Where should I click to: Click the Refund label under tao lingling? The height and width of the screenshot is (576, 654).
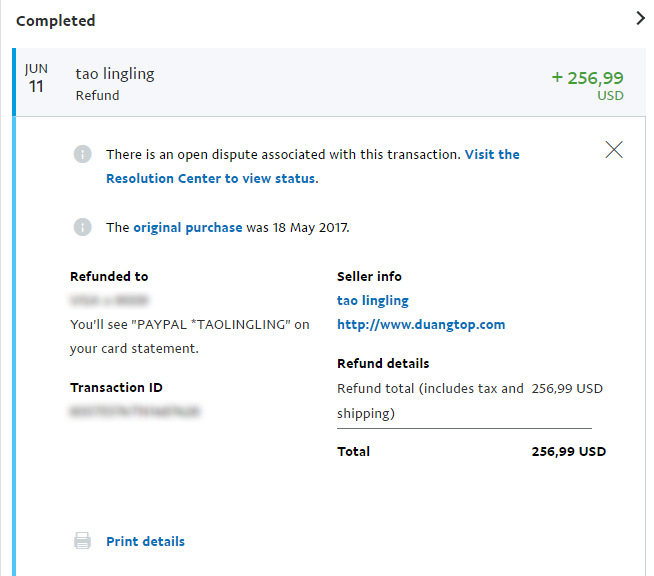97,96
